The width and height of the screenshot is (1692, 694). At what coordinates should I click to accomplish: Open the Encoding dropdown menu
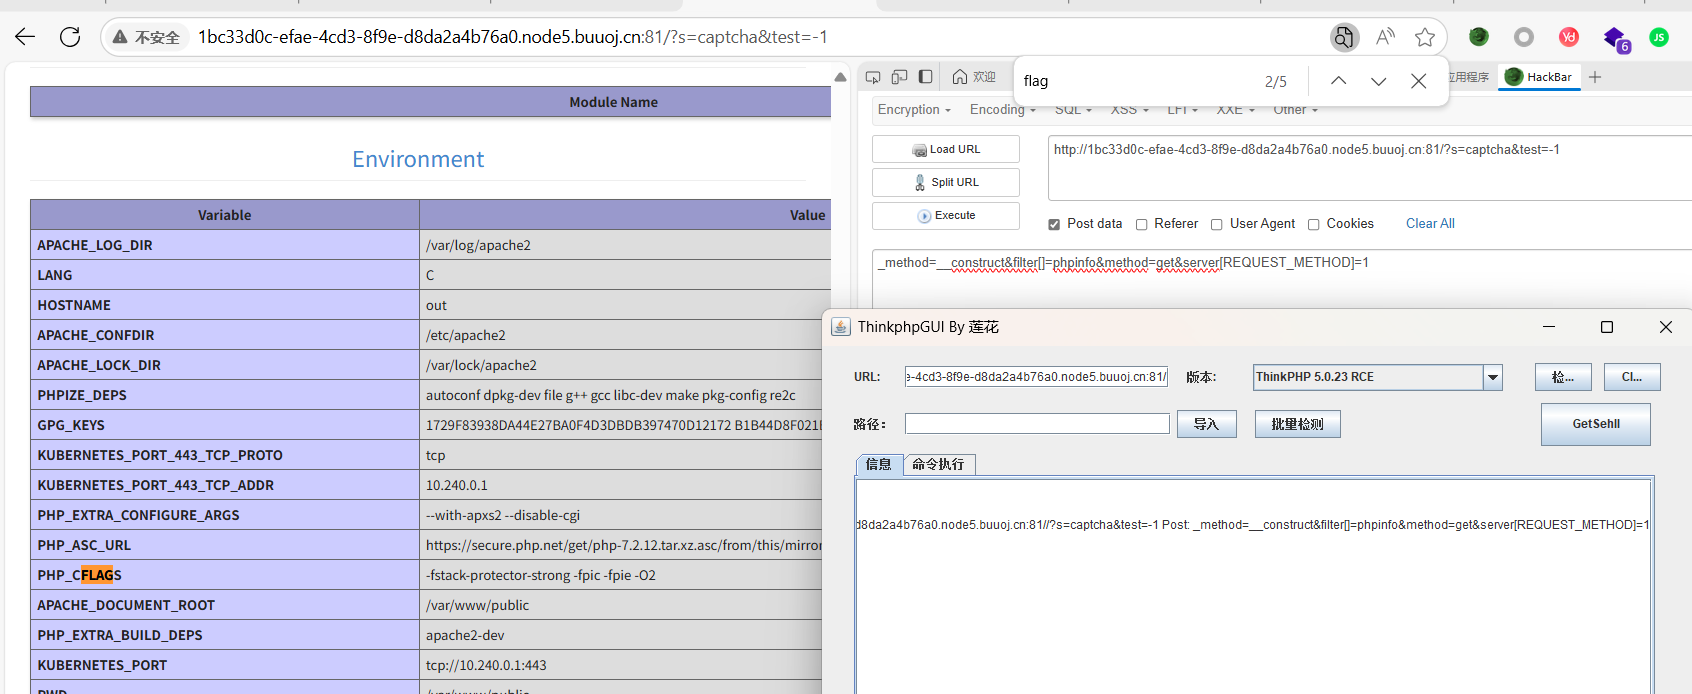pos(1001,110)
